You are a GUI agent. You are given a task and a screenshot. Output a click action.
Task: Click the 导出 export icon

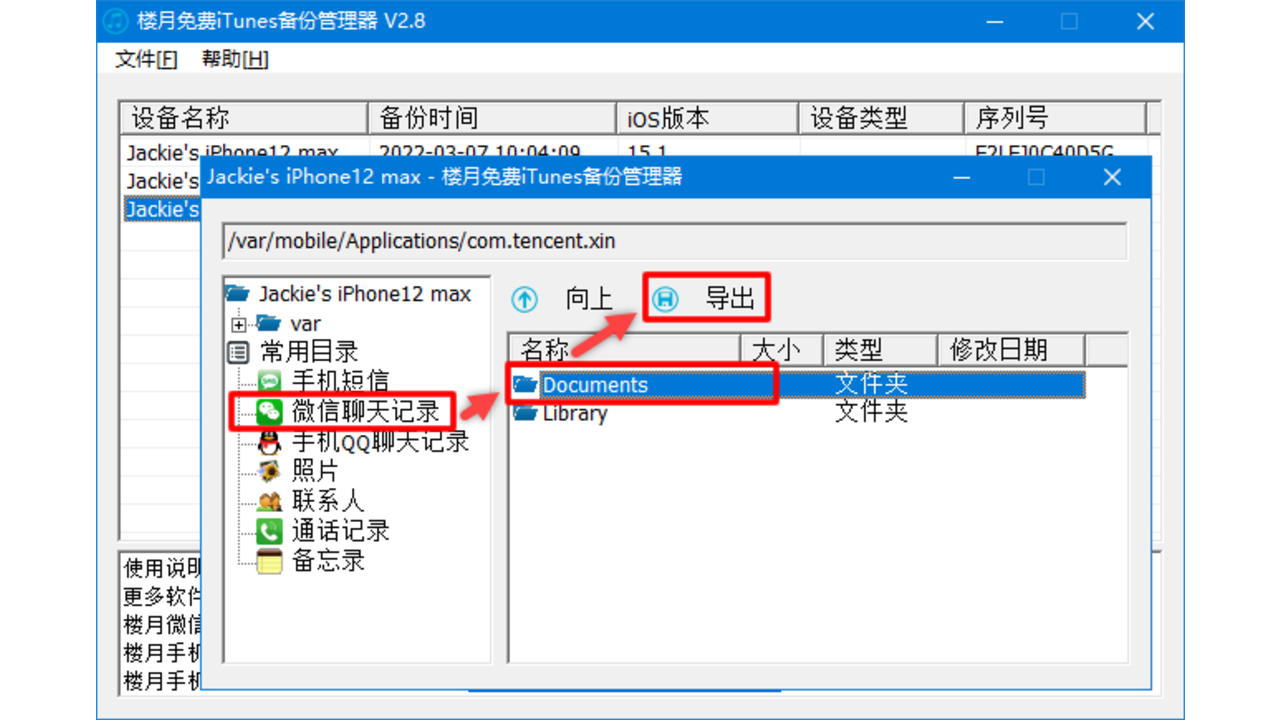click(x=664, y=297)
